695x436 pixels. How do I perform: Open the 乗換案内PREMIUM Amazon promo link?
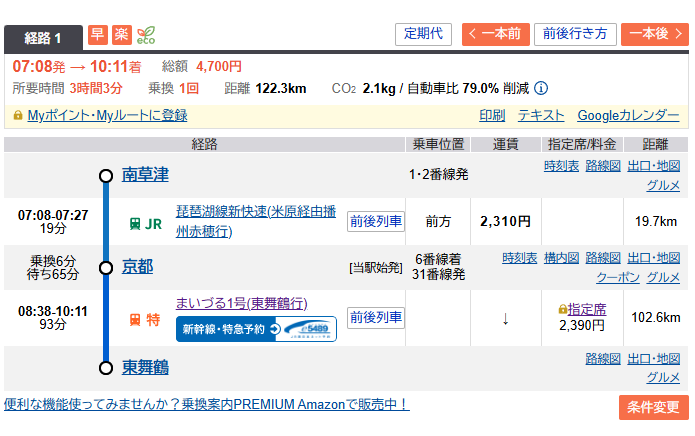(207, 404)
